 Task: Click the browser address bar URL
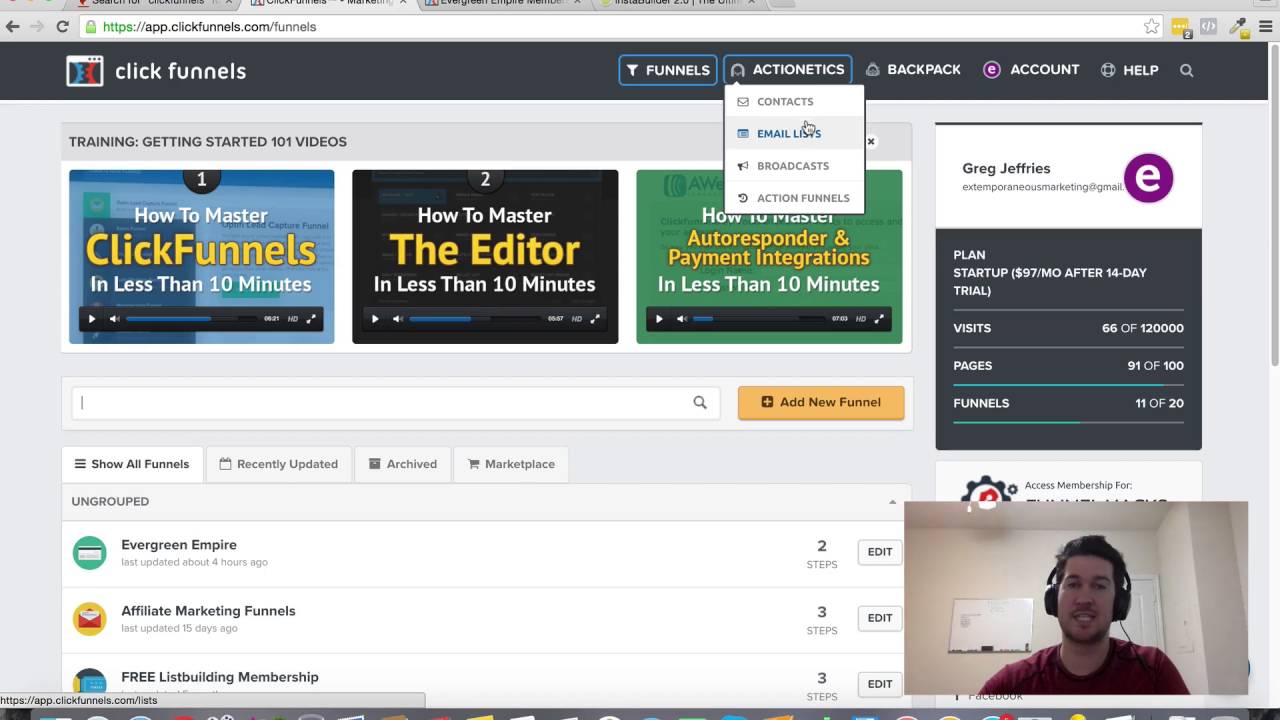click(210, 27)
